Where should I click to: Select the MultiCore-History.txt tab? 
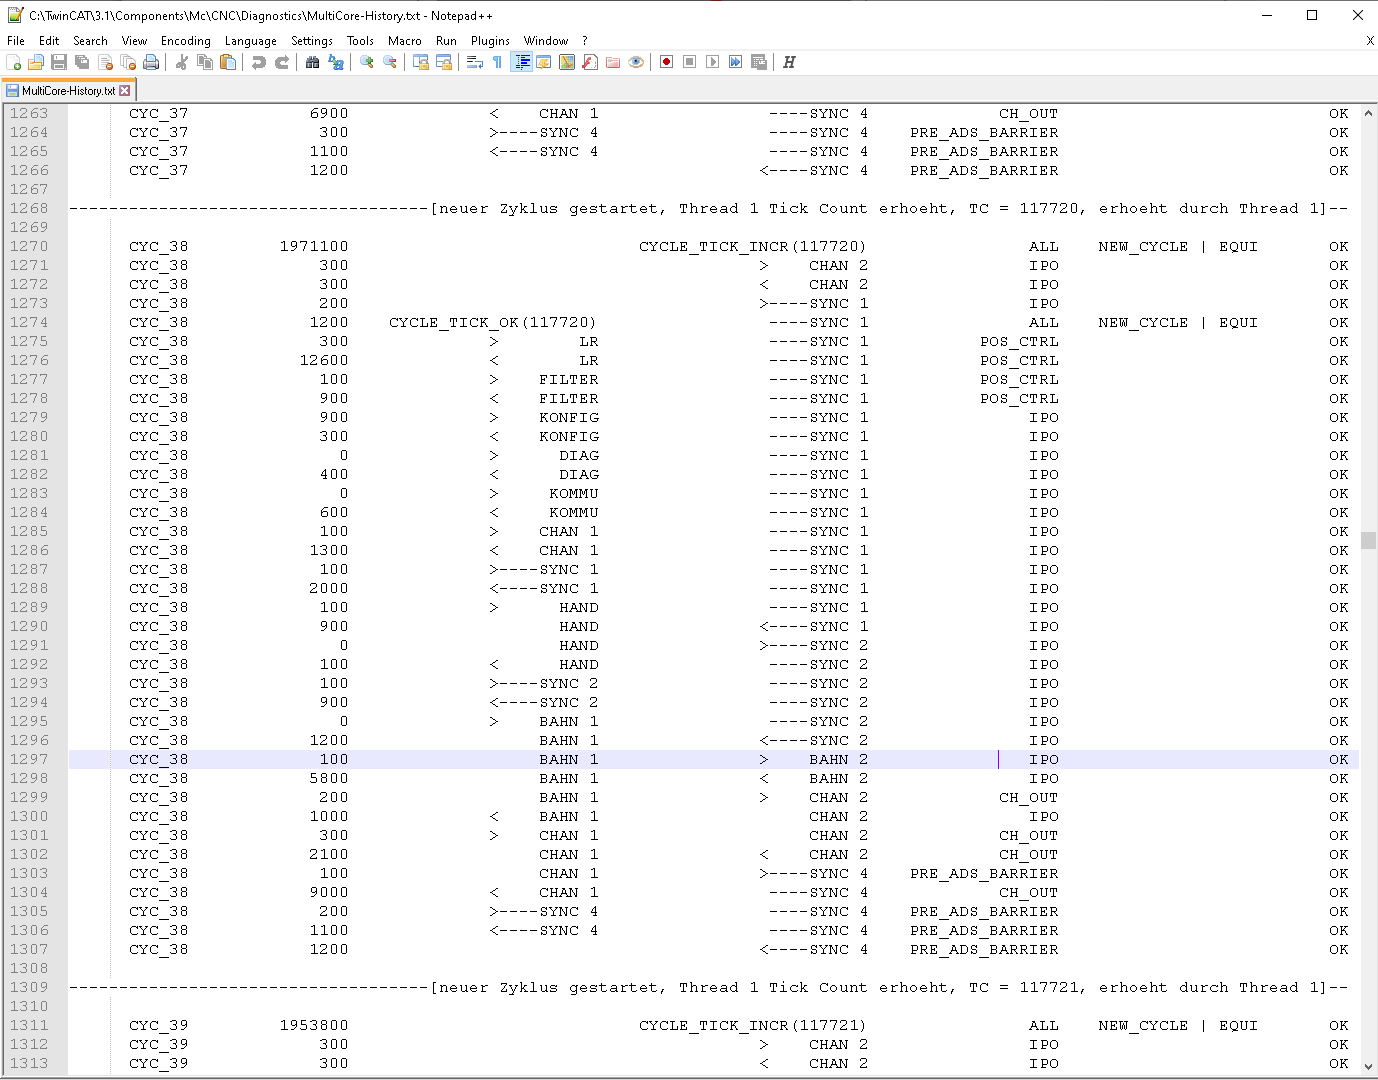(68, 90)
